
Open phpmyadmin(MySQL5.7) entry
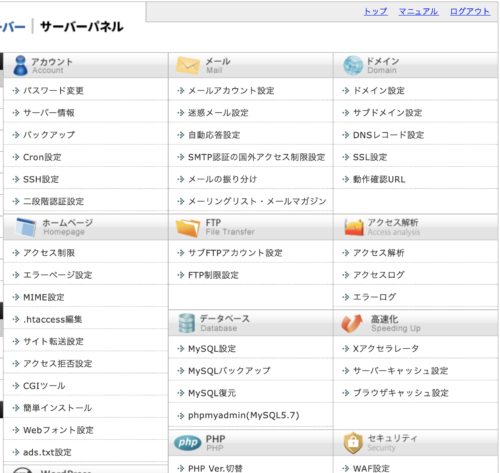(244, 415)
